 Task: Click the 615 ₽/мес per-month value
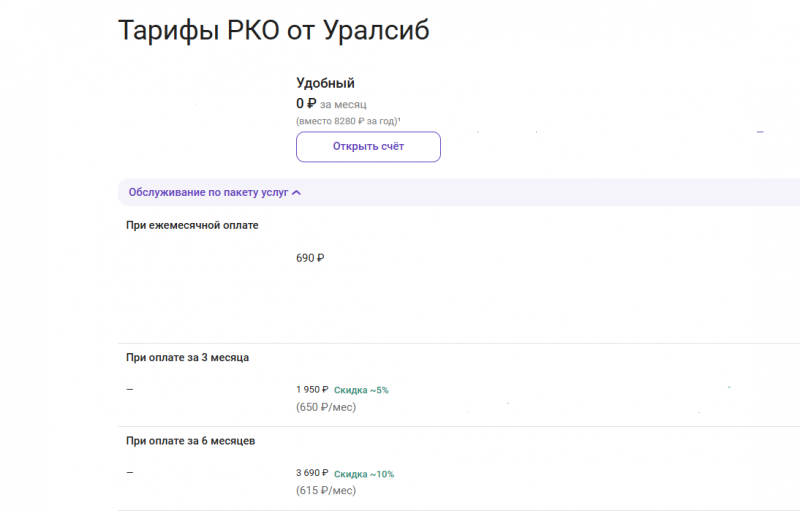pos(326,491)
